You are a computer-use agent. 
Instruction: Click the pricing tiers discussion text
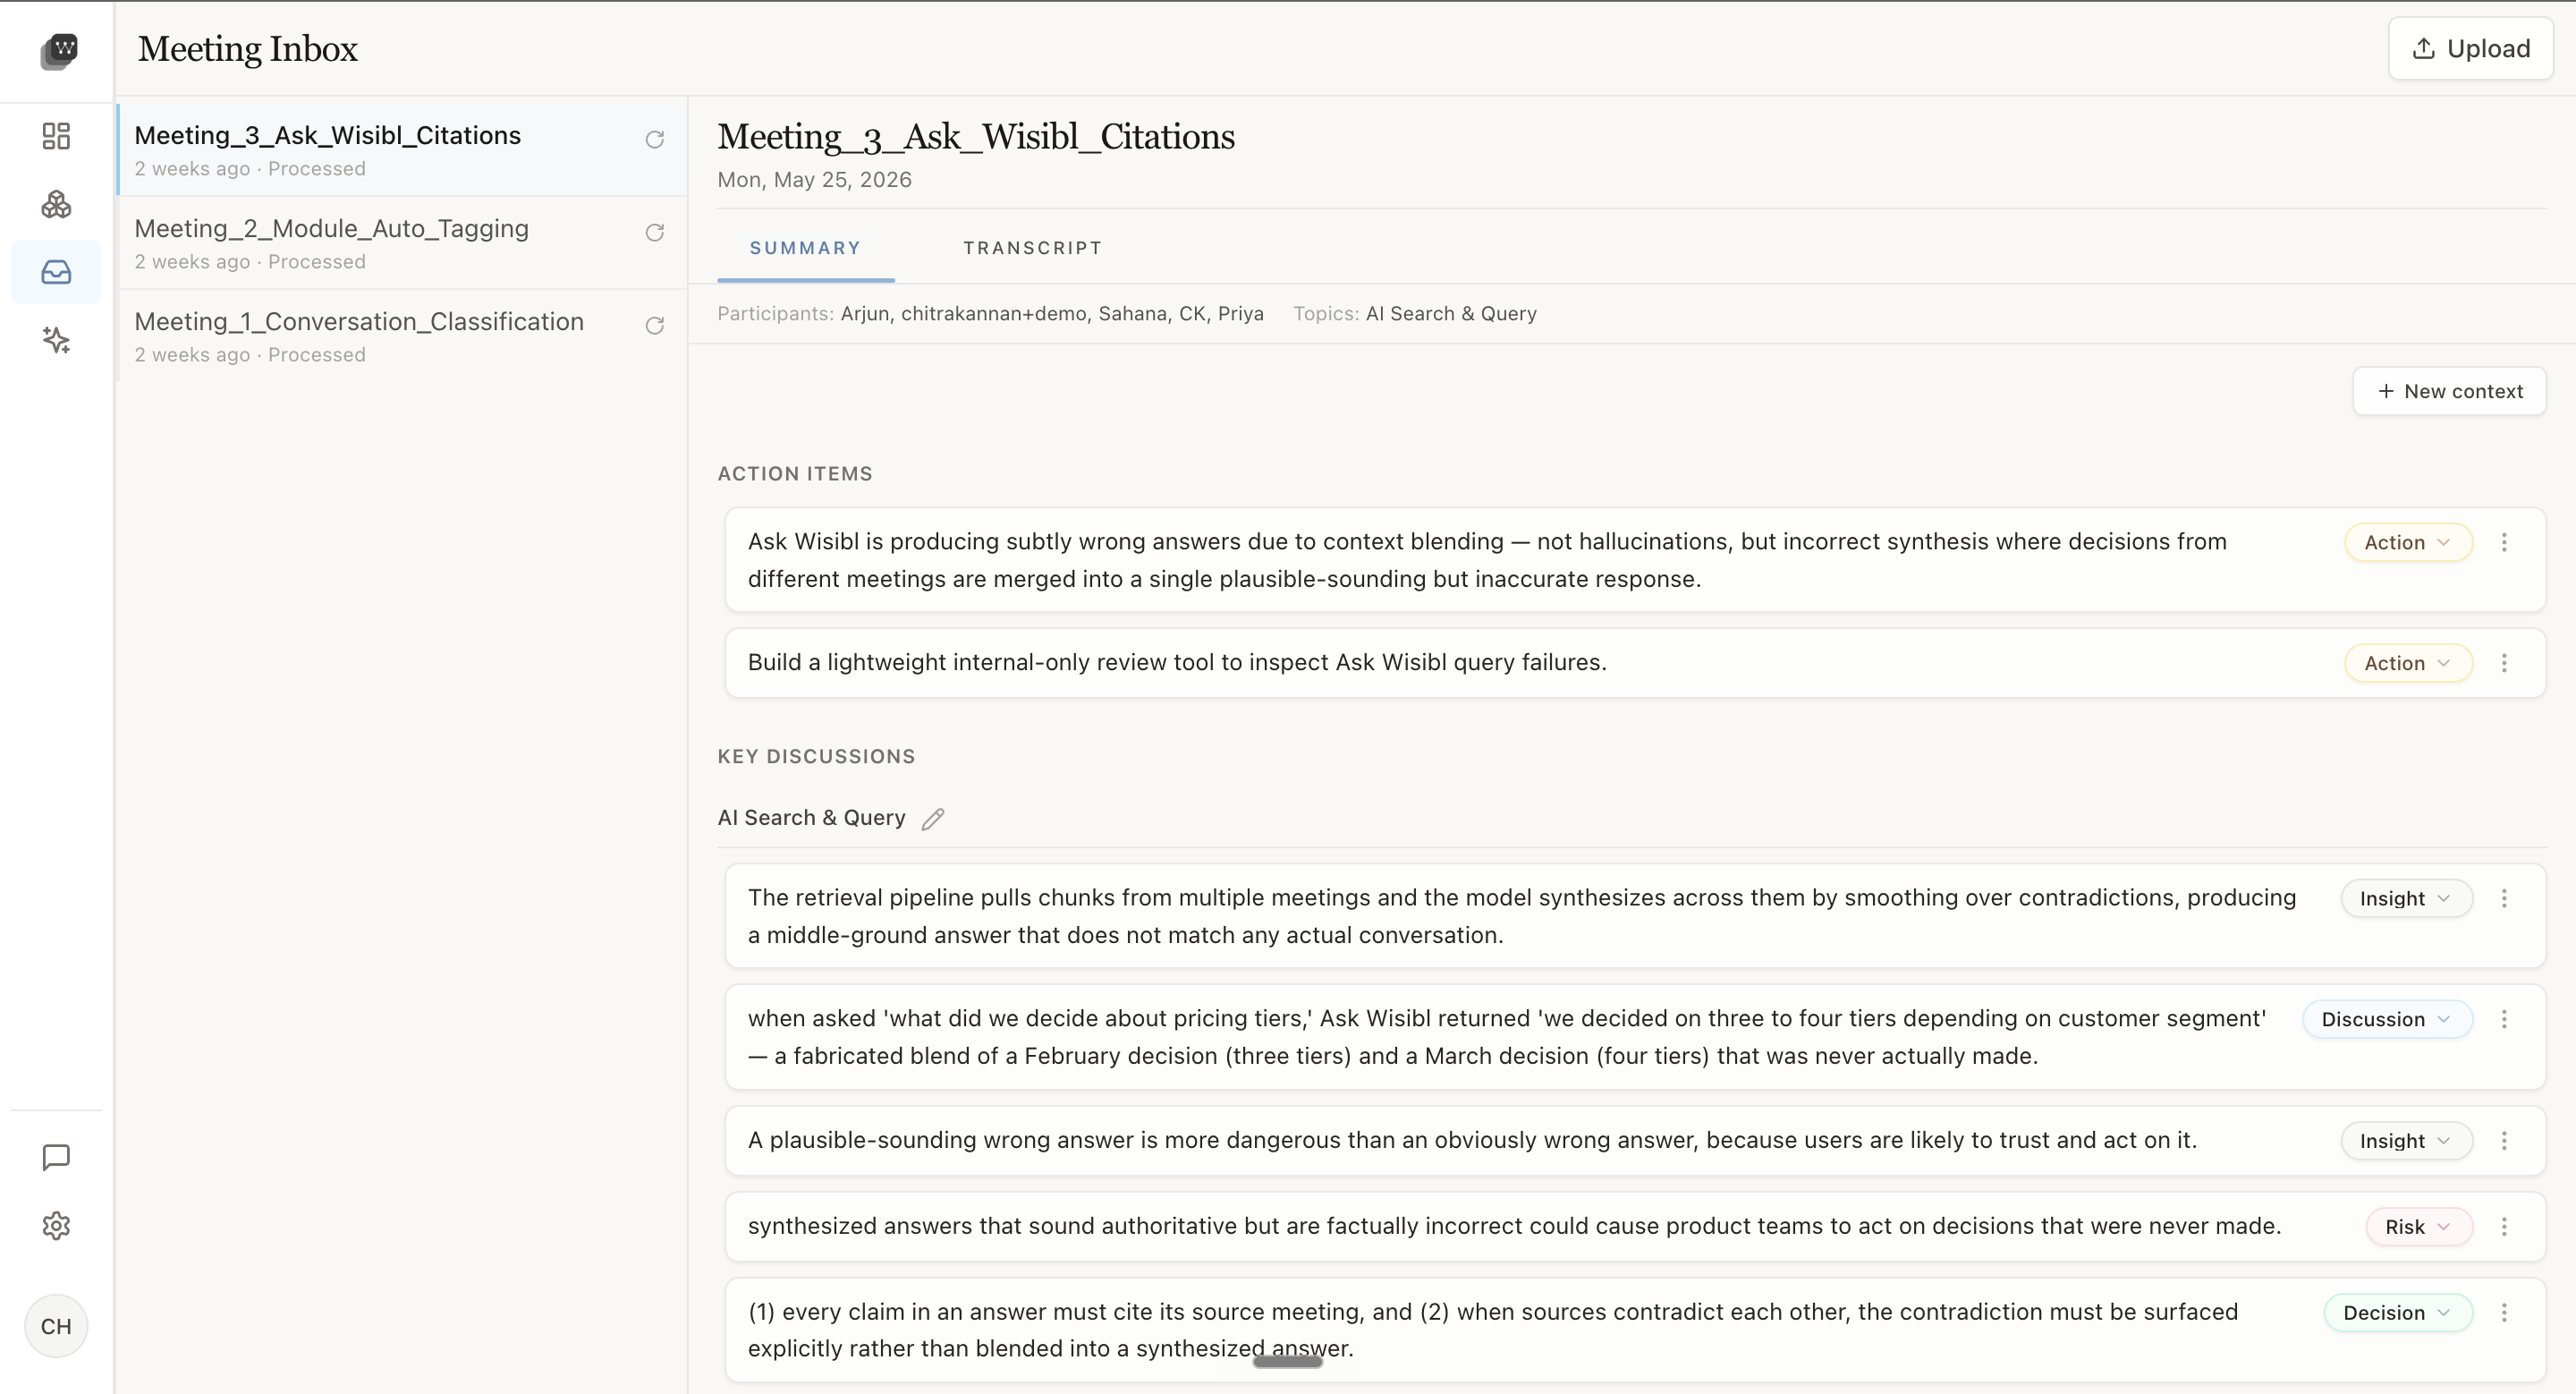coord(1507,1037)
